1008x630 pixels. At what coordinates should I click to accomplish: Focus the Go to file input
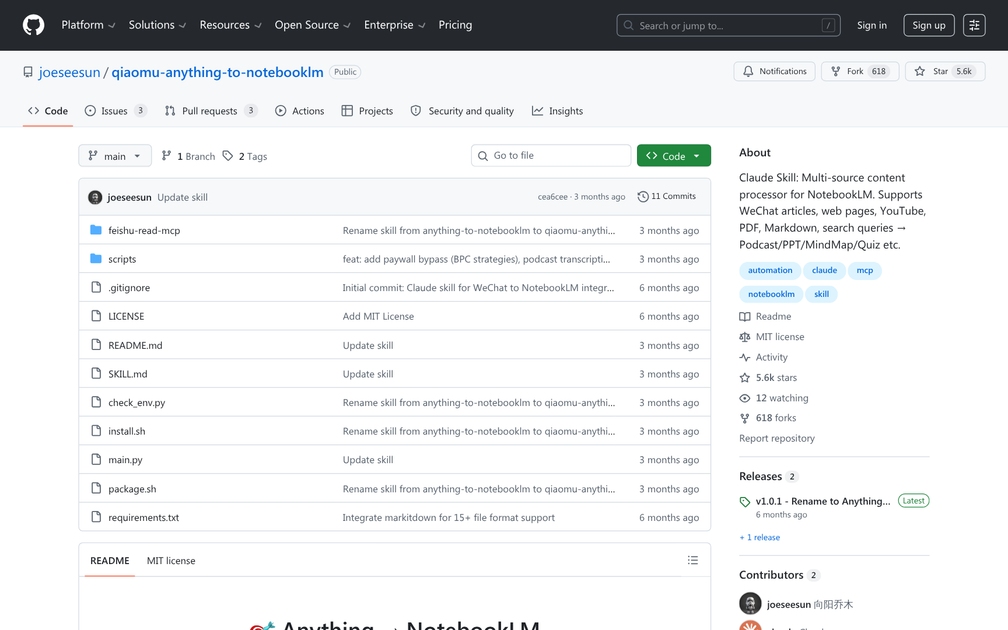(x=551, y=156)
